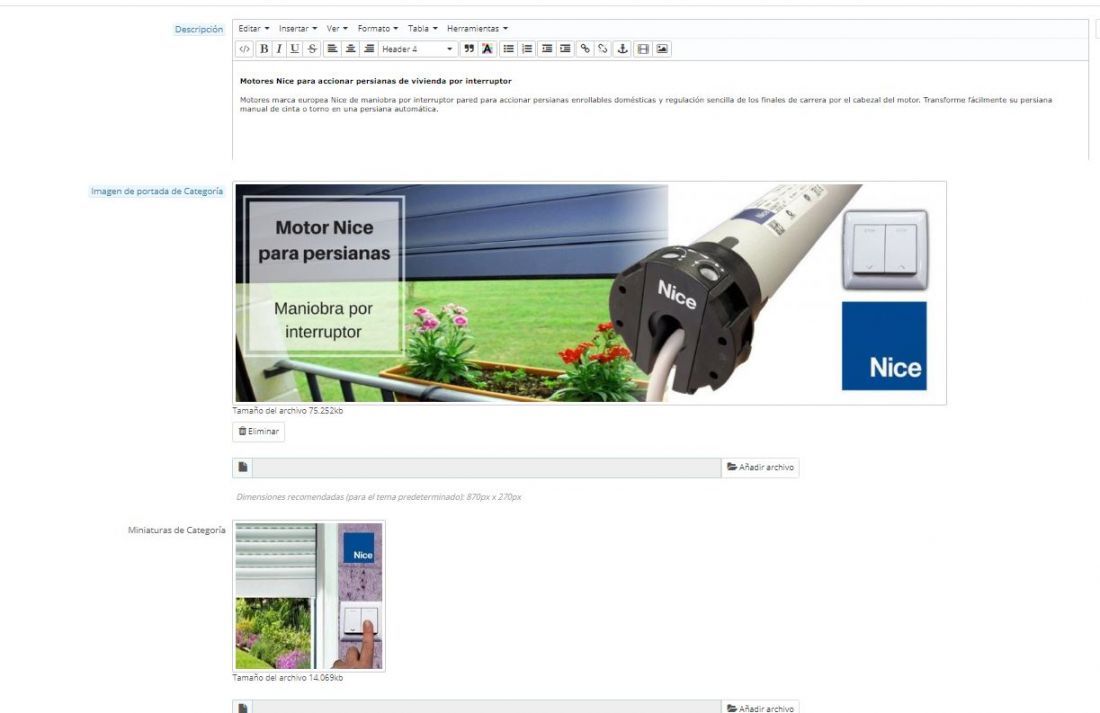The image size is (1100, 713).
Task: Open the Editar menu
Action: pos(253,29)
